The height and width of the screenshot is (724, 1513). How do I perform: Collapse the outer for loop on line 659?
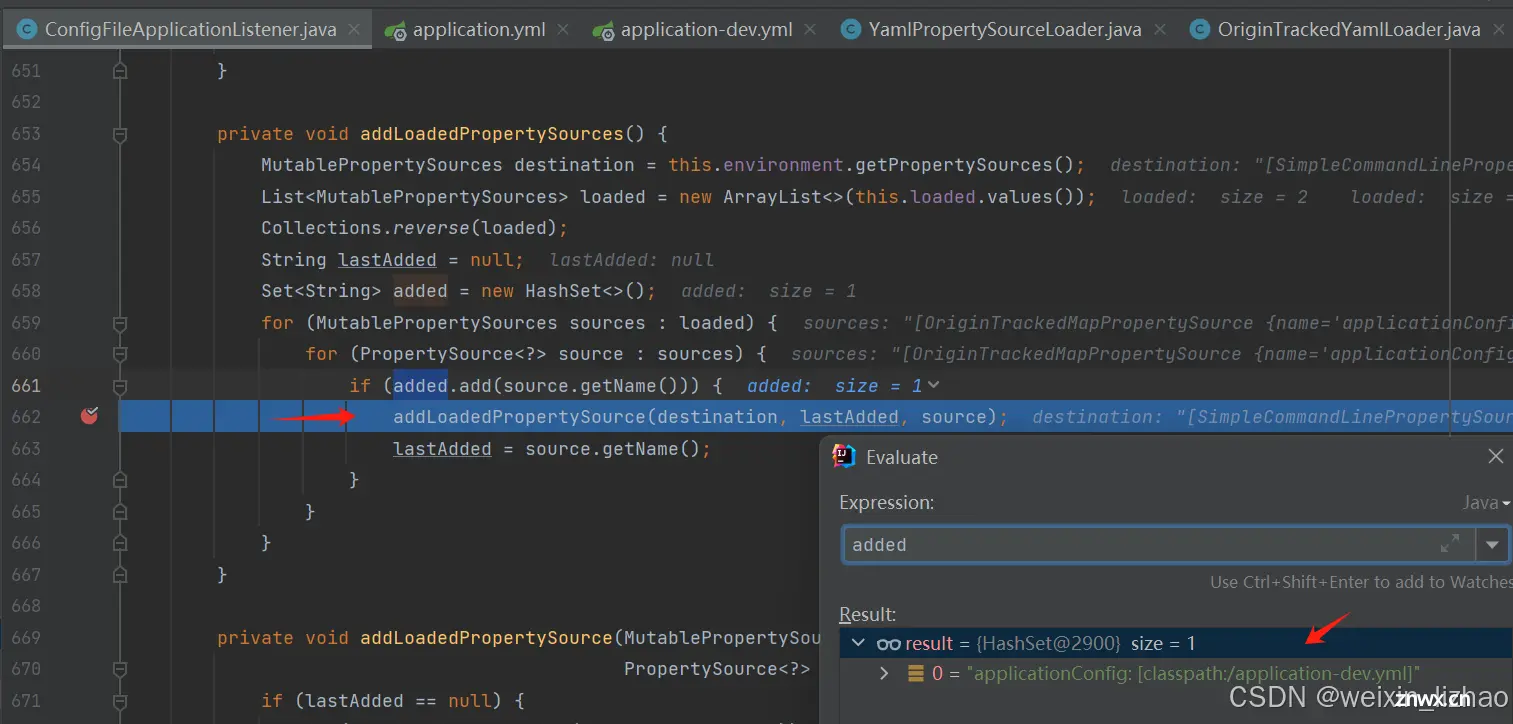(120, 322)
